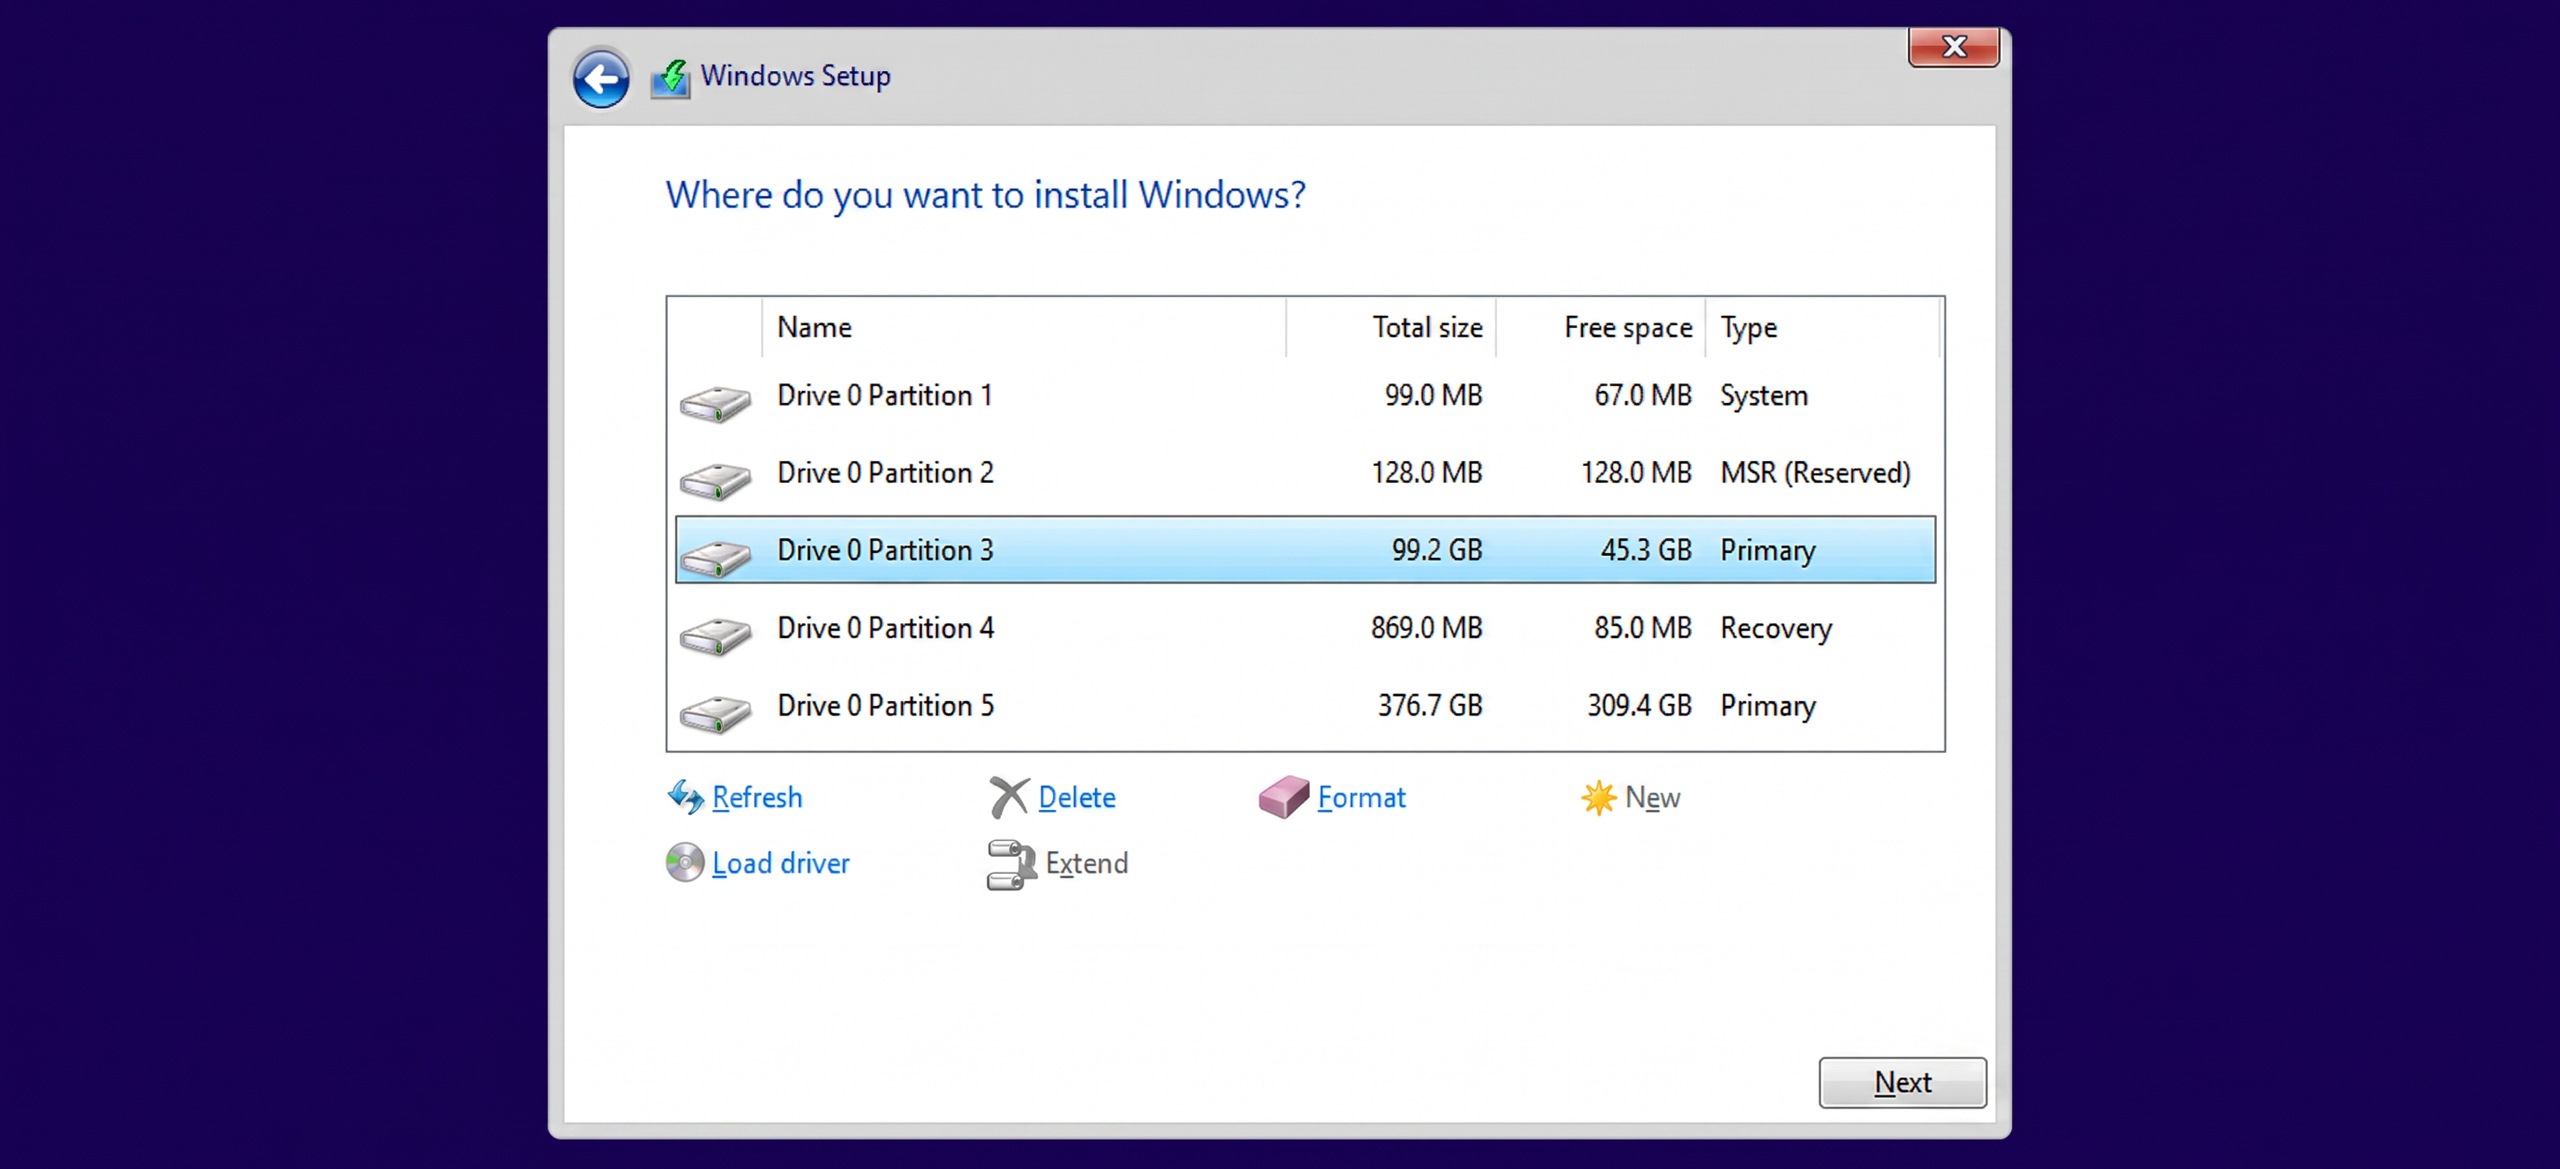This screenshot has width=2560, height=1169.
Task: Click the 376.7 GB total size cell
Action: pyautogui.click(x=1430, y=706)
